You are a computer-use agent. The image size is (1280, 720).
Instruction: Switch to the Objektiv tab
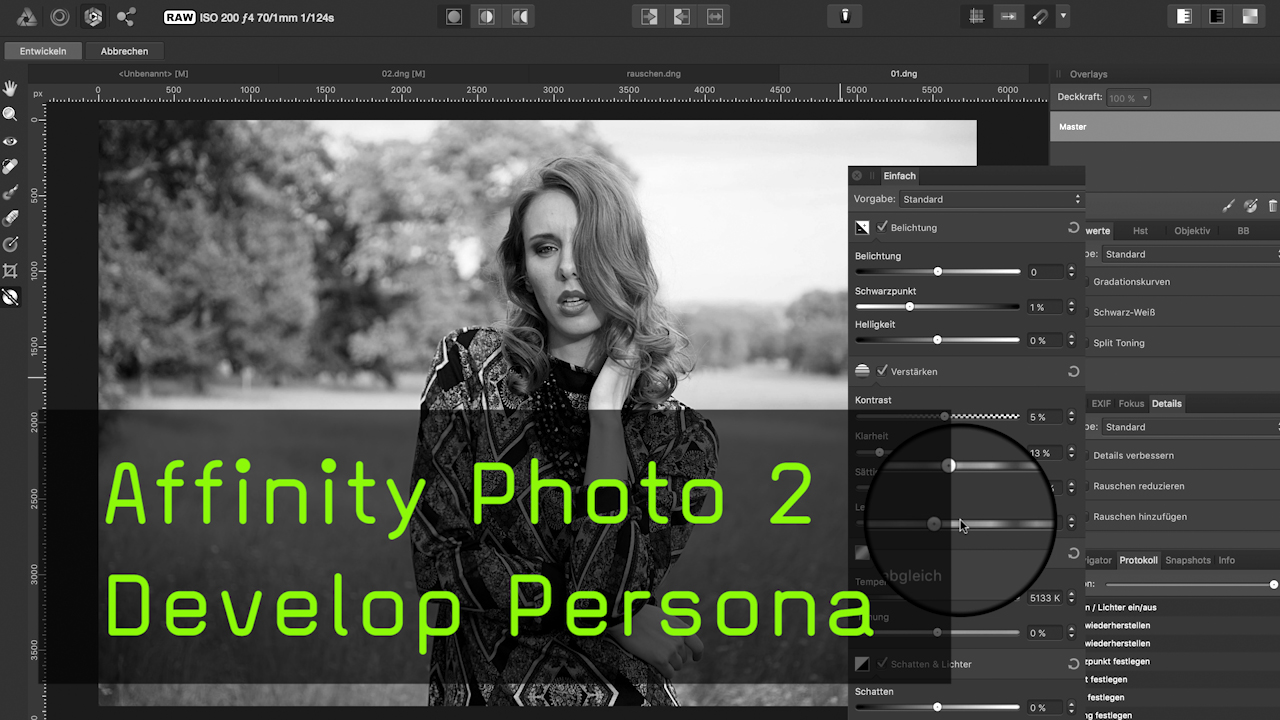pos(1192,231)
